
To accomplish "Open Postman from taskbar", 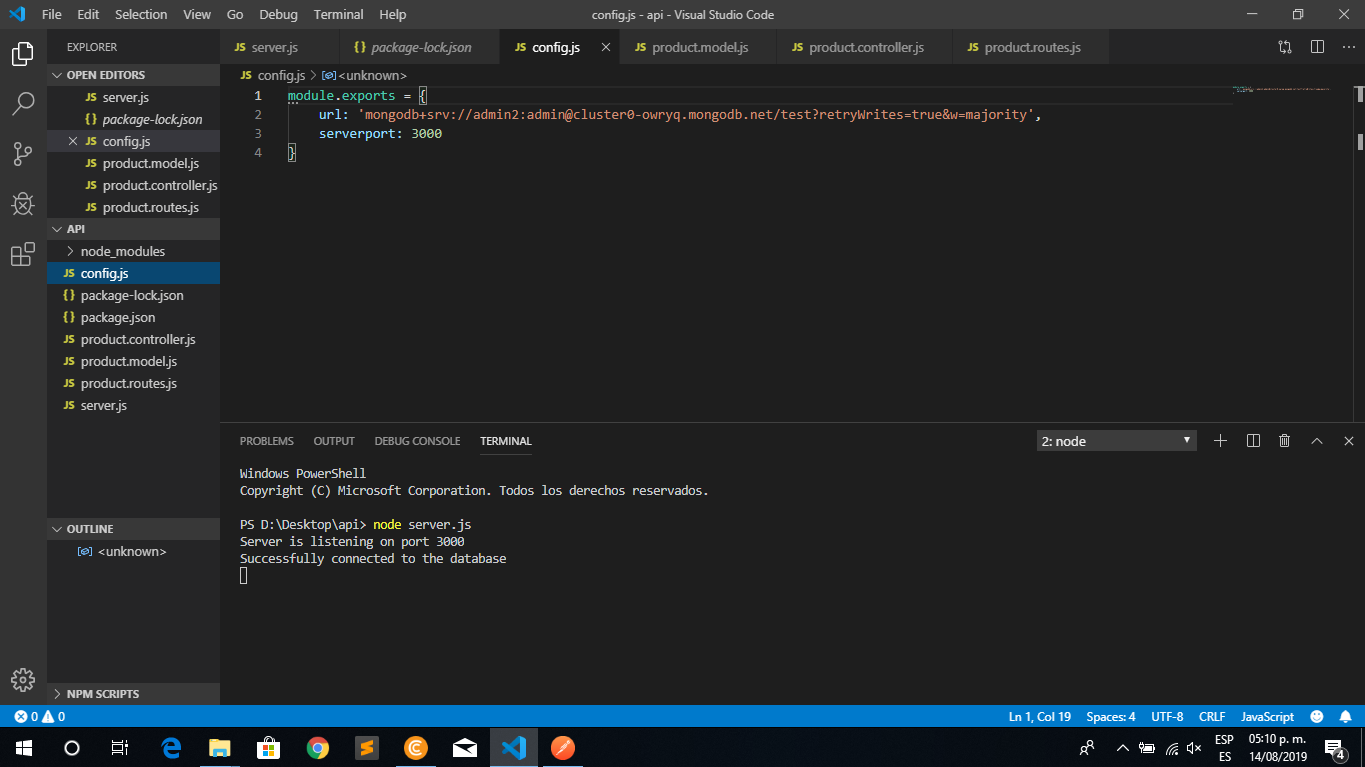I will (563, 747).
